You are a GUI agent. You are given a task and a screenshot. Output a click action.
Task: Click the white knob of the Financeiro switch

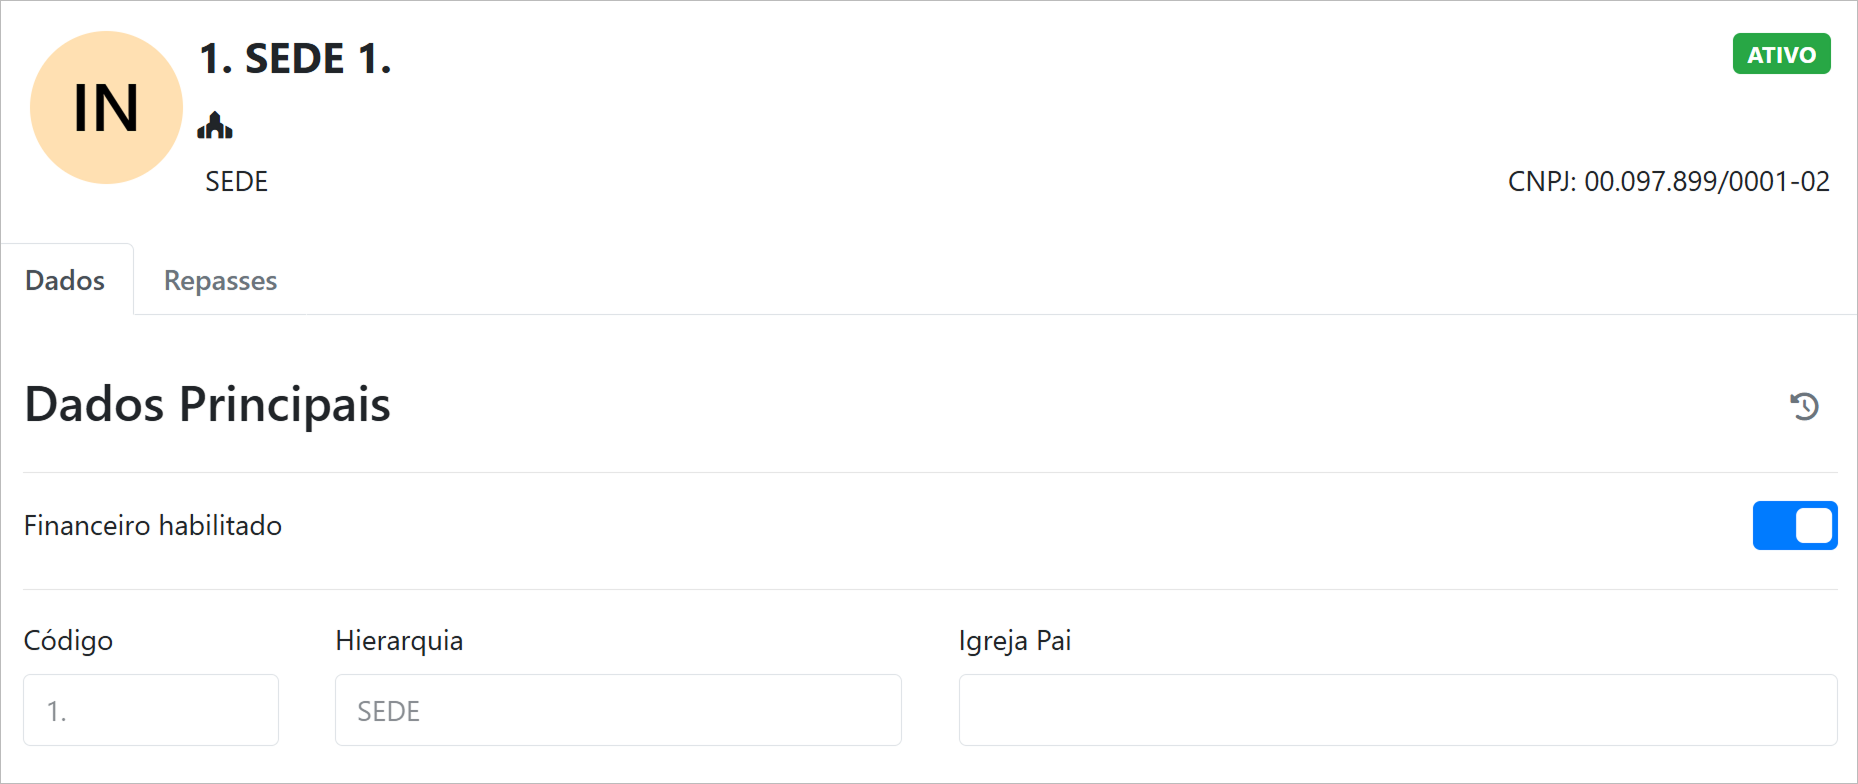point(1814,526)
